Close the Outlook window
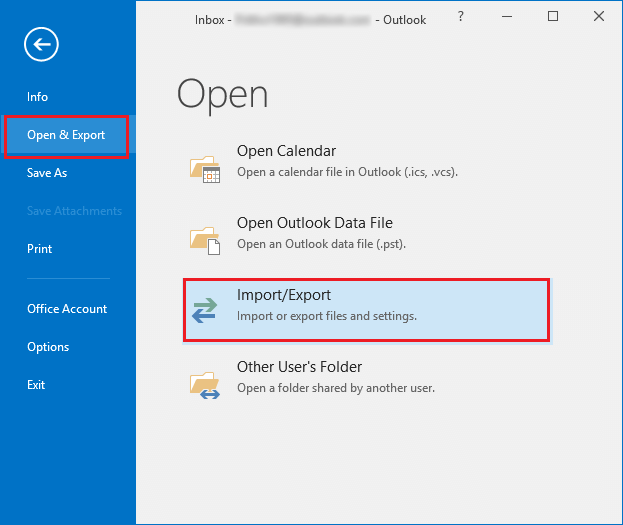The image size is (623, 525). pyautogui.click(x=598, y=18)
